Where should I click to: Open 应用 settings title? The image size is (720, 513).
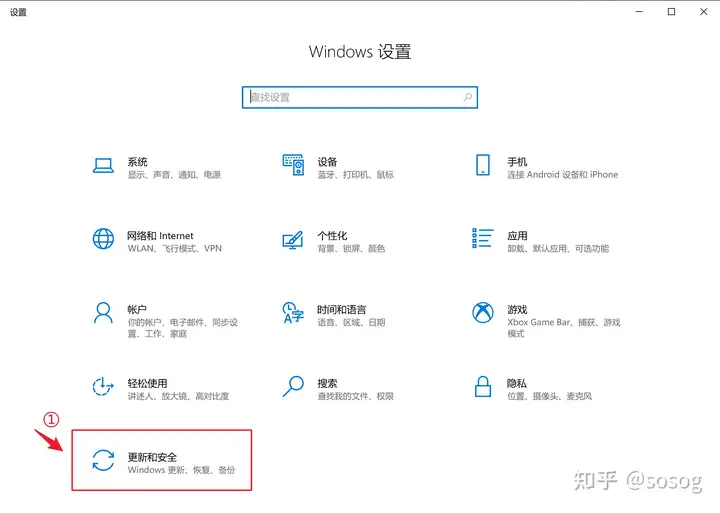tap(517, 236)
